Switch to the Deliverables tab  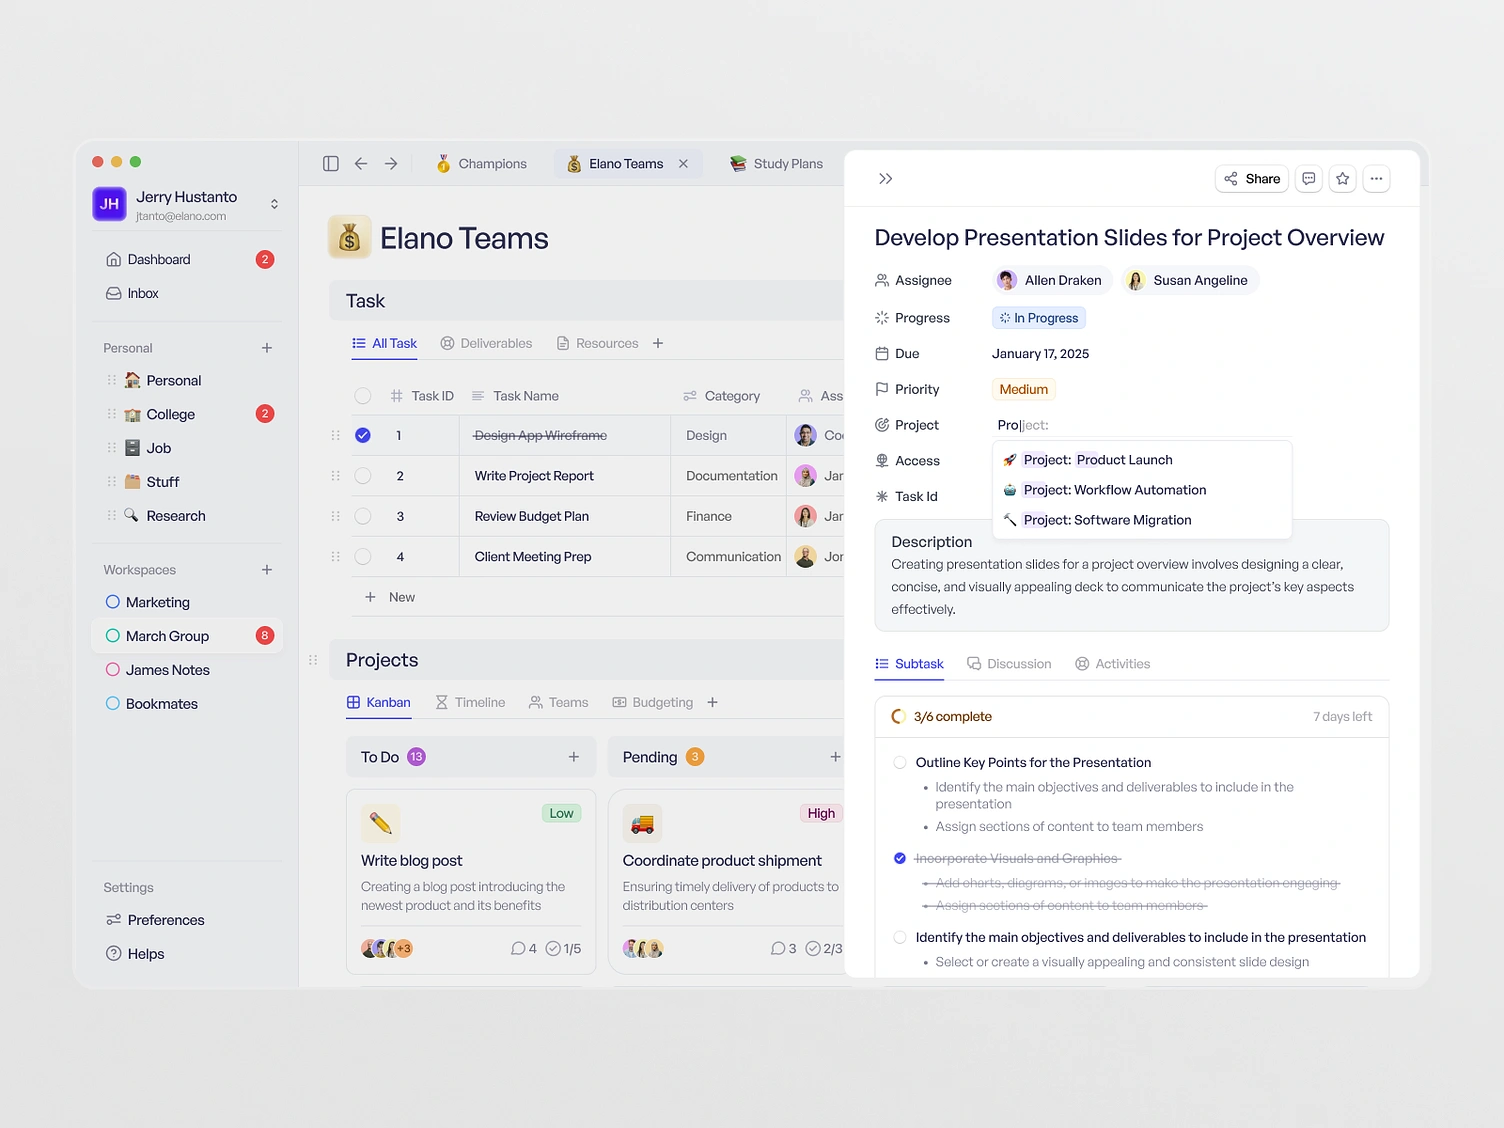pyautogui.click(x=496, y=343)
